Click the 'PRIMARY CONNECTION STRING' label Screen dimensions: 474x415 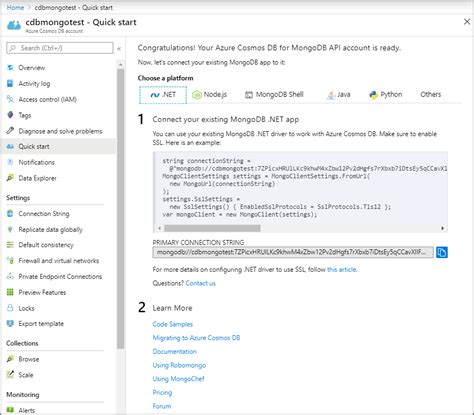click(198, 242)
